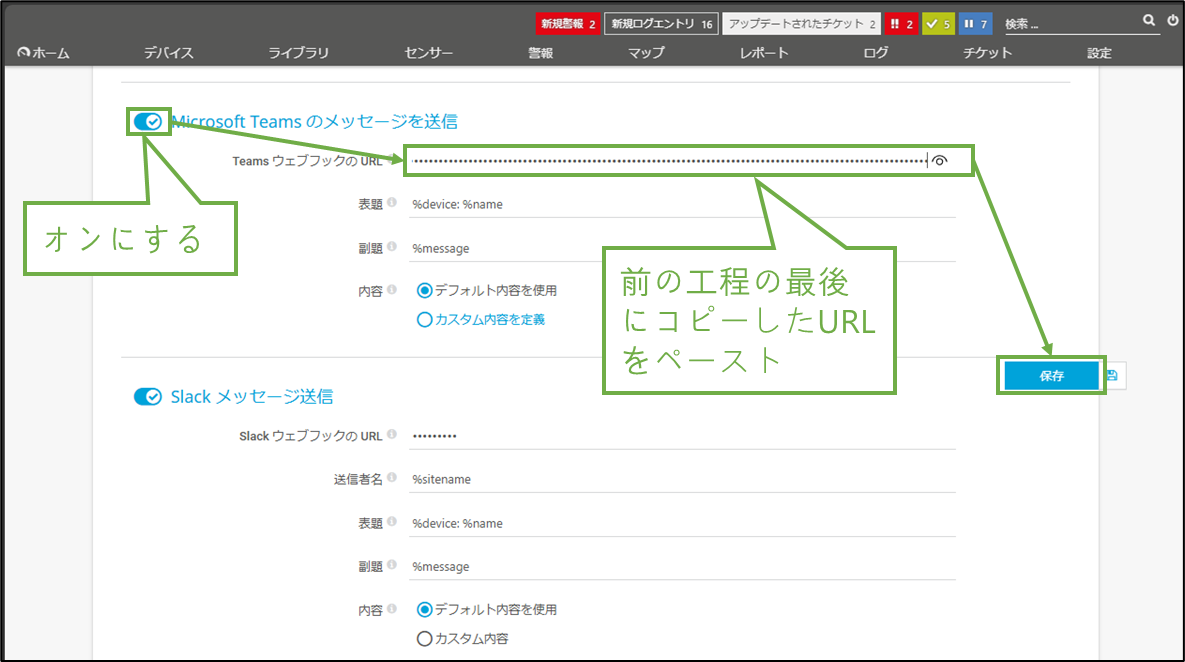
Task: Click the Slack webhook URL field
Action: (x=682, y=435)
